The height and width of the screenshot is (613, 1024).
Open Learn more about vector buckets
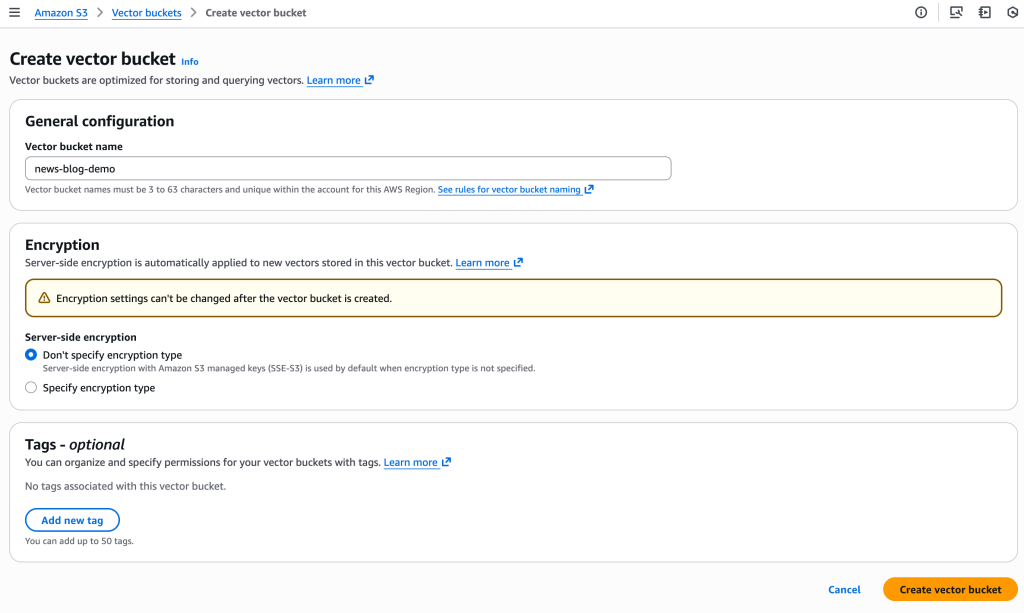(334, 80)
